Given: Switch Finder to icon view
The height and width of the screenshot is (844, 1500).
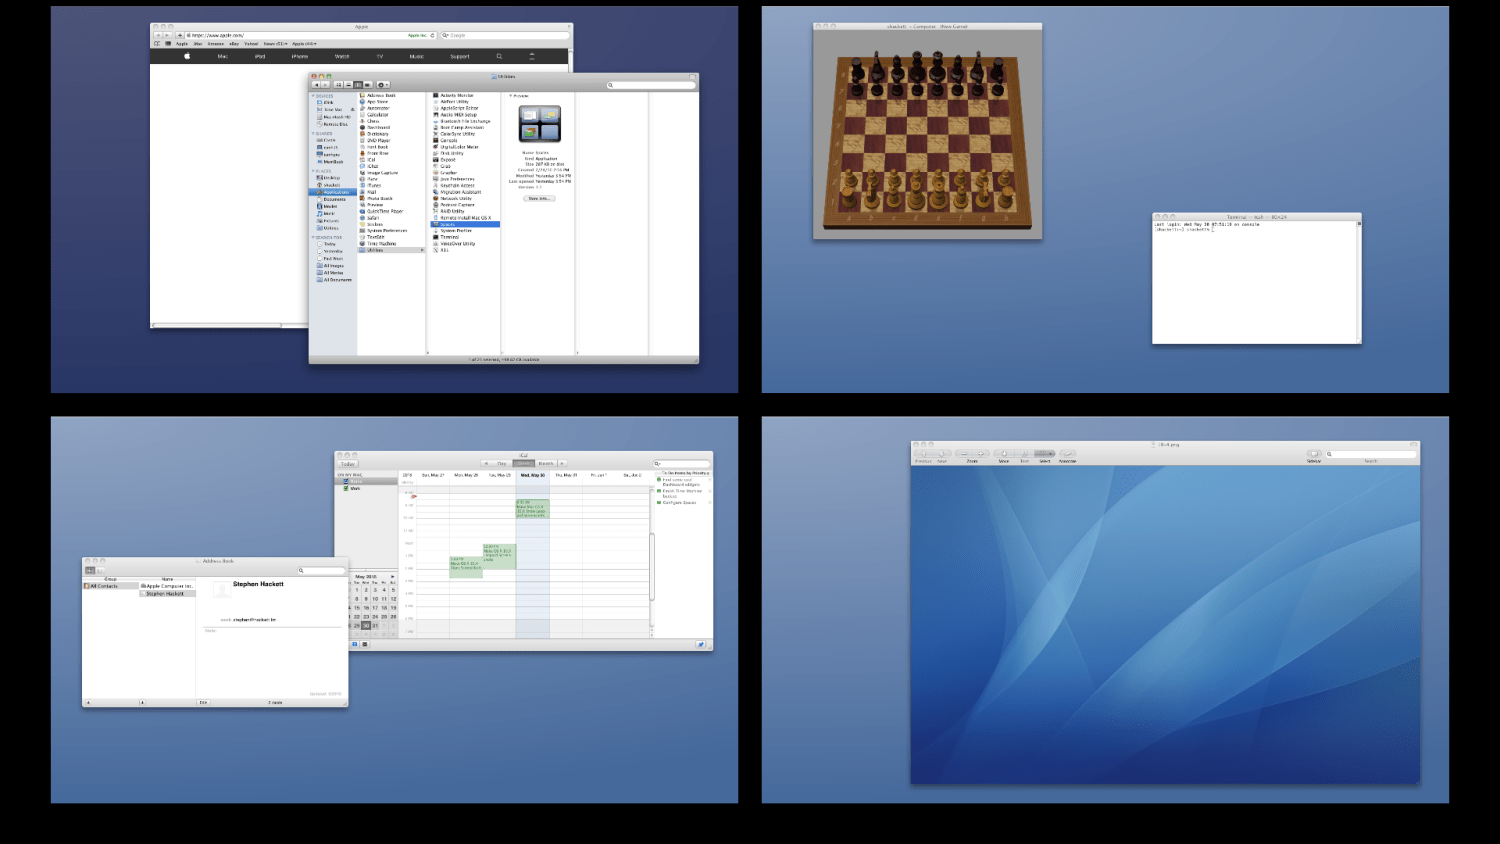Looking at the screenshot, I should coord(338,85).
